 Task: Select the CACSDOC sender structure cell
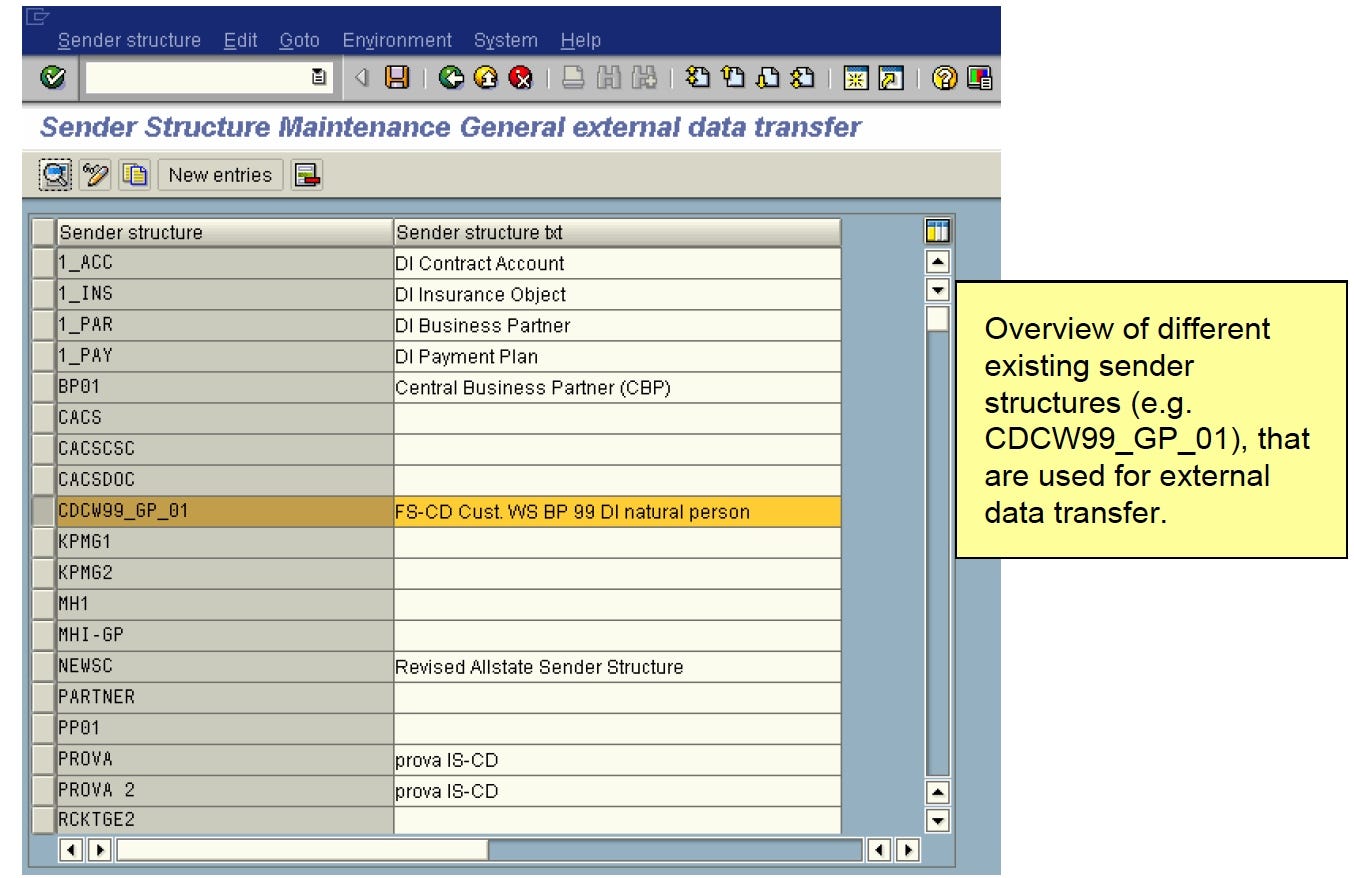[224, 481]
